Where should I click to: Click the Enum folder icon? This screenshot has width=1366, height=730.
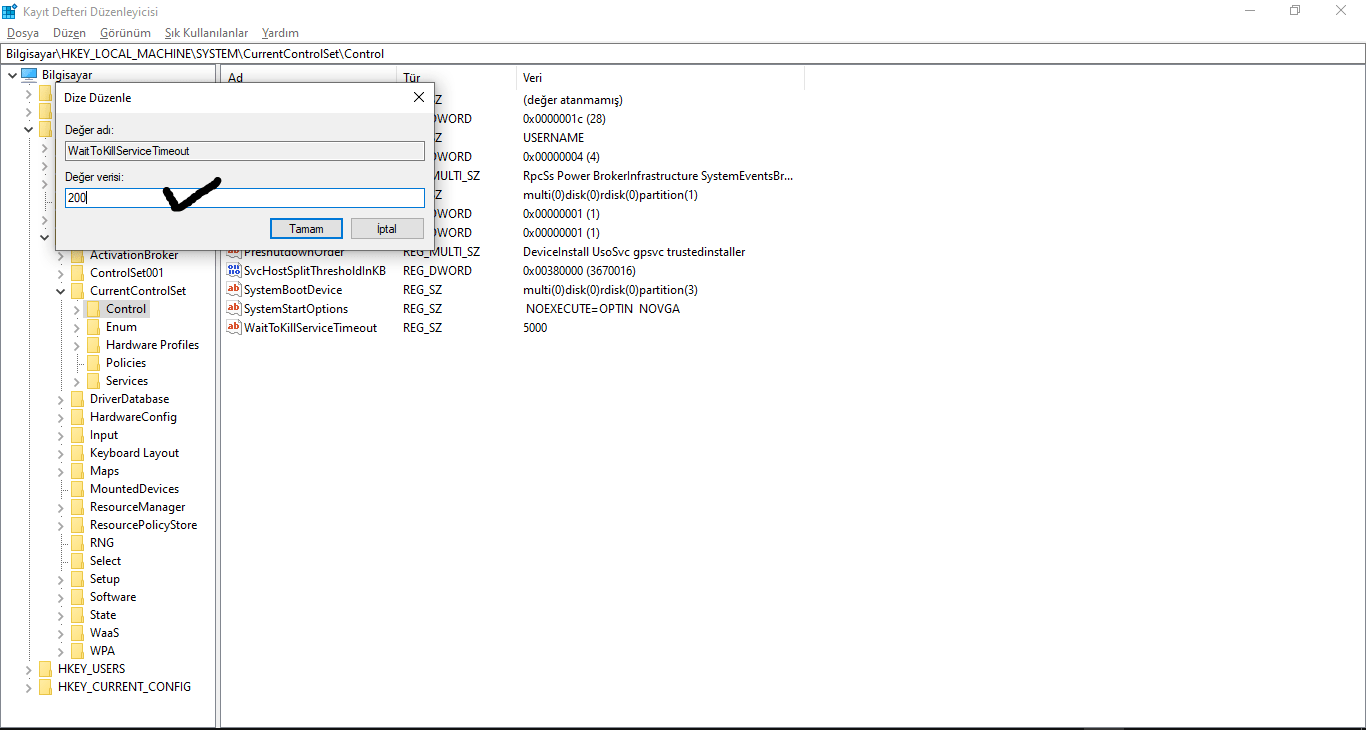click(94, 327)
